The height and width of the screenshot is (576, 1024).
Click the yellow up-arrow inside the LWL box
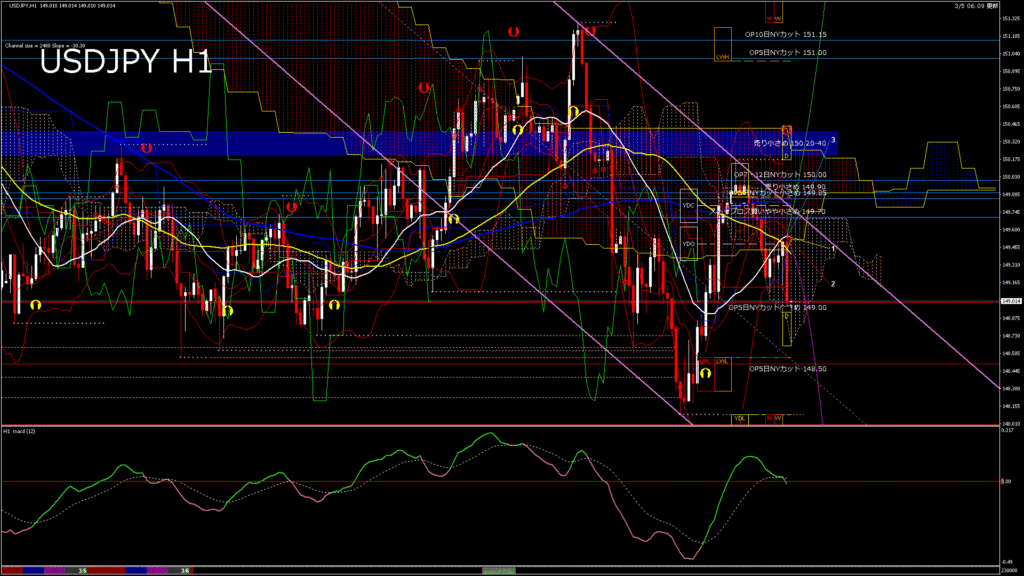click(x=705, y=373)
